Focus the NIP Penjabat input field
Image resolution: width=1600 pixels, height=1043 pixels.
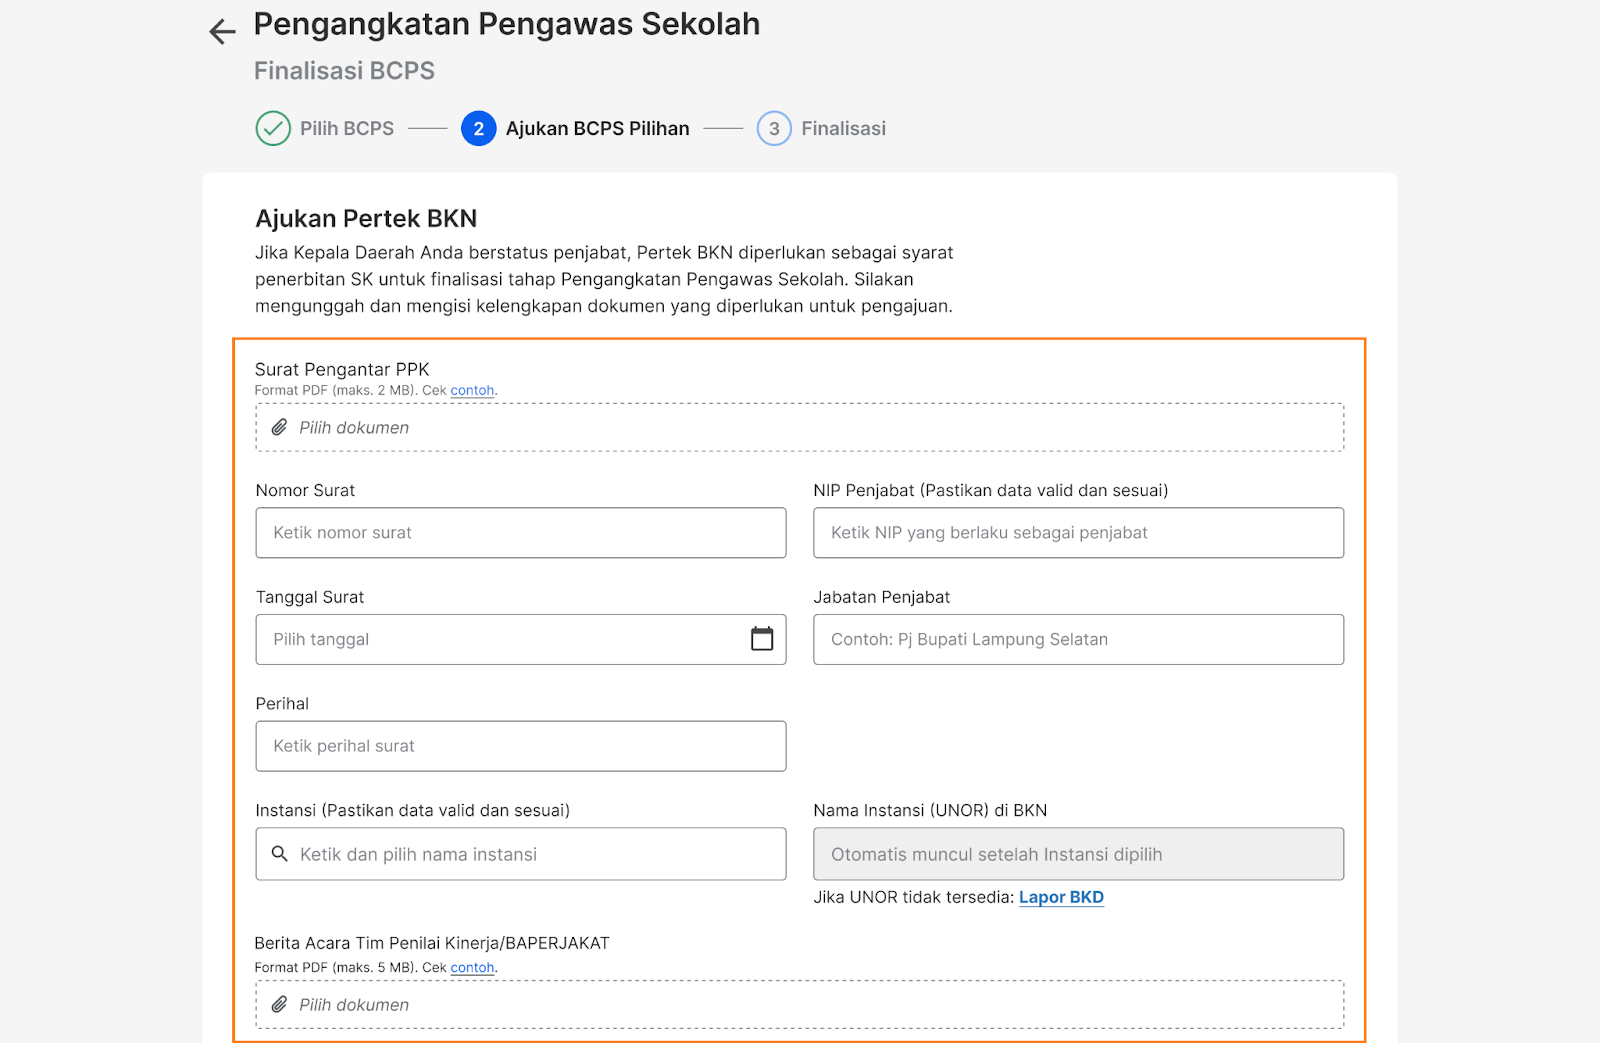1078,533
